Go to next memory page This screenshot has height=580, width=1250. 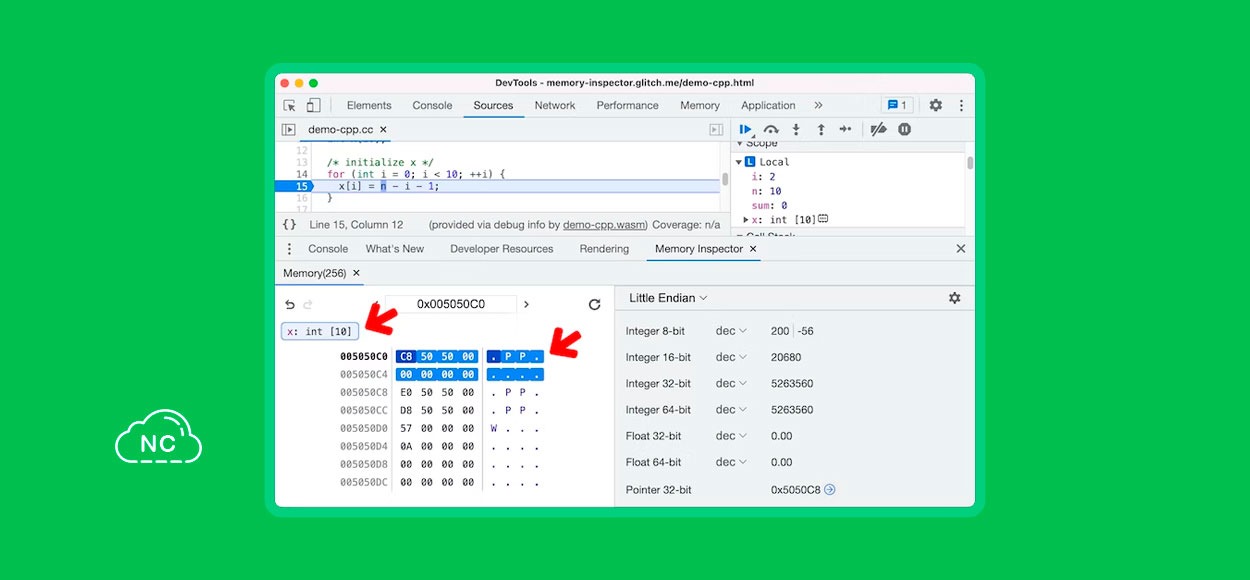click(x=527, y=304)
